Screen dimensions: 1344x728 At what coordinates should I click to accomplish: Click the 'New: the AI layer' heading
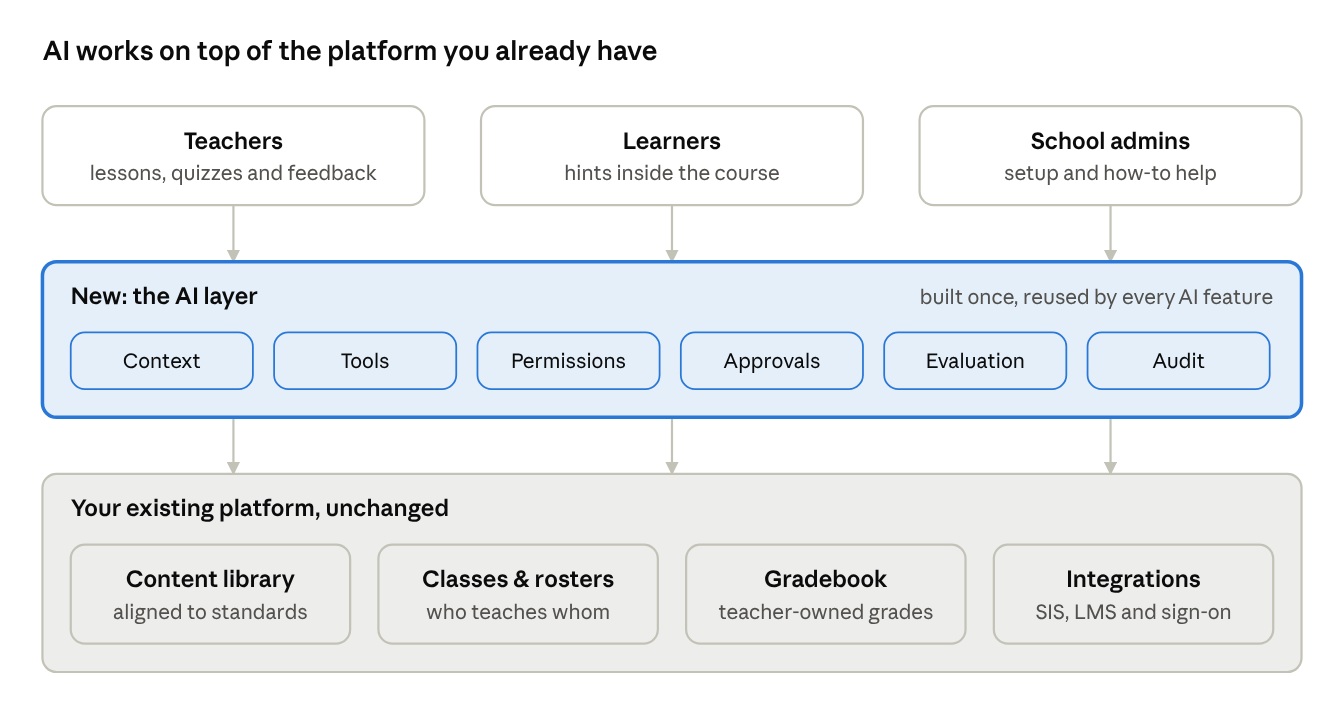pos(164,296)
